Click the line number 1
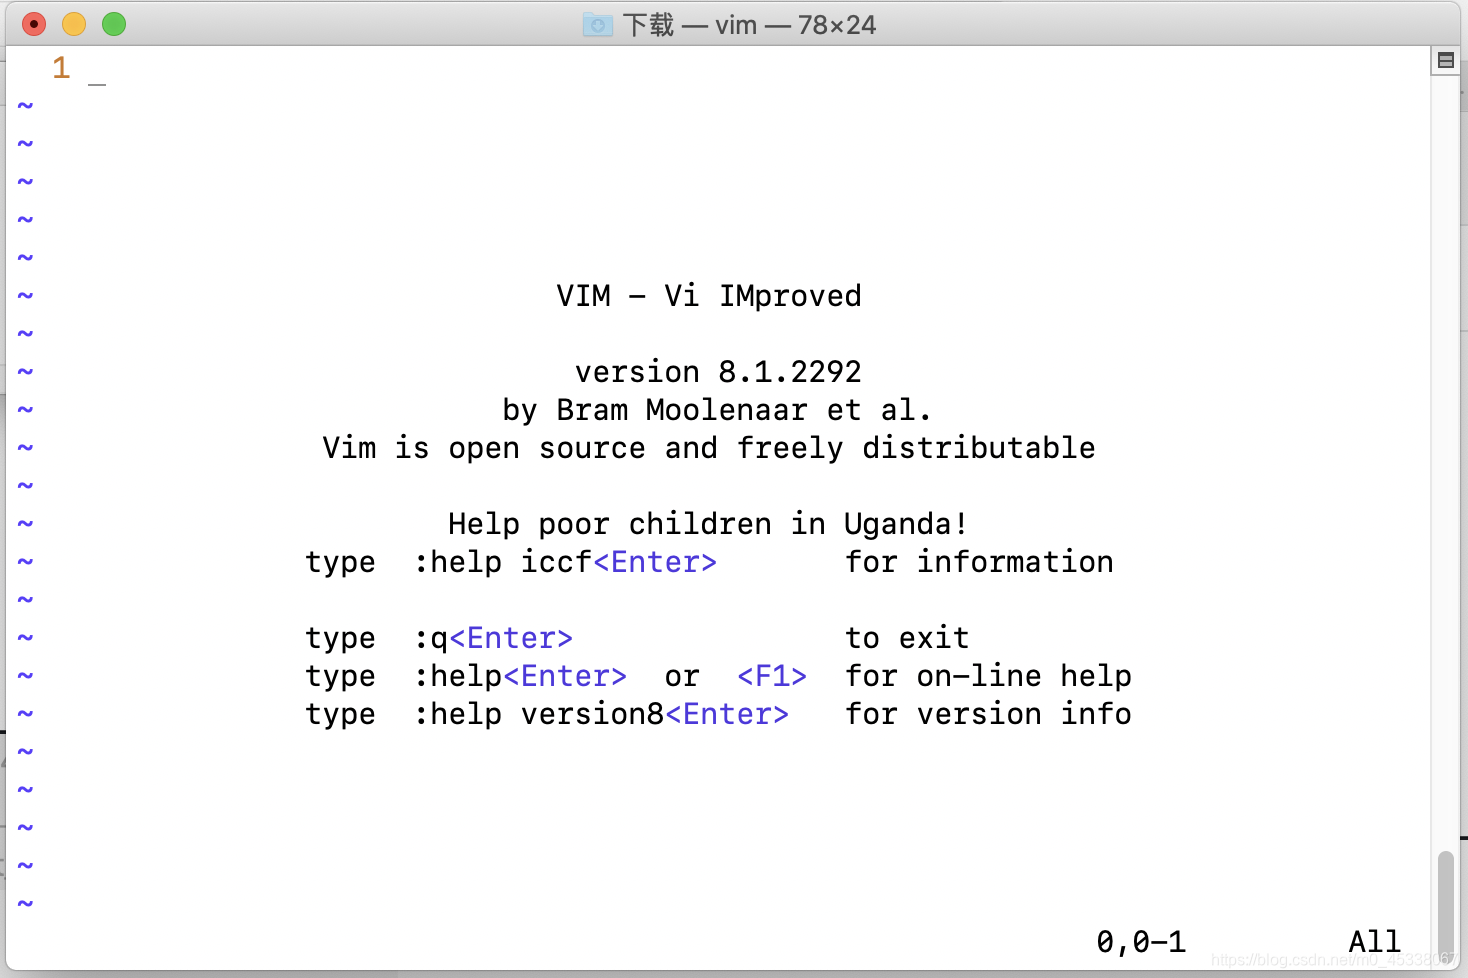This screenshot has width=1468, height=978. [61, 68]
